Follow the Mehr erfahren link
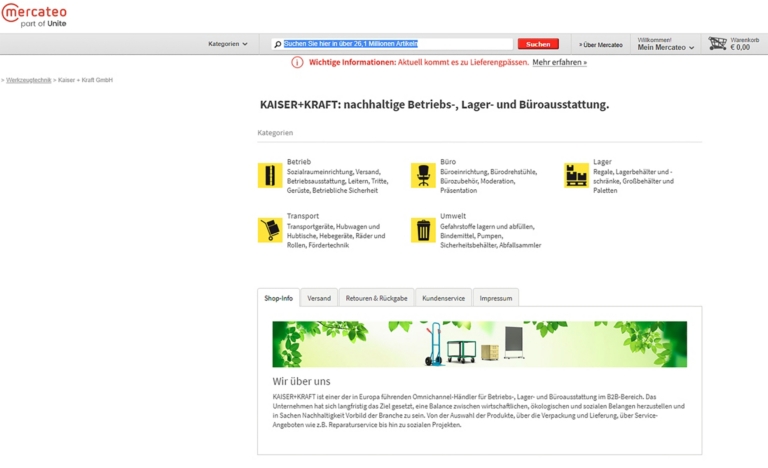768x468 pixels. 559,62
